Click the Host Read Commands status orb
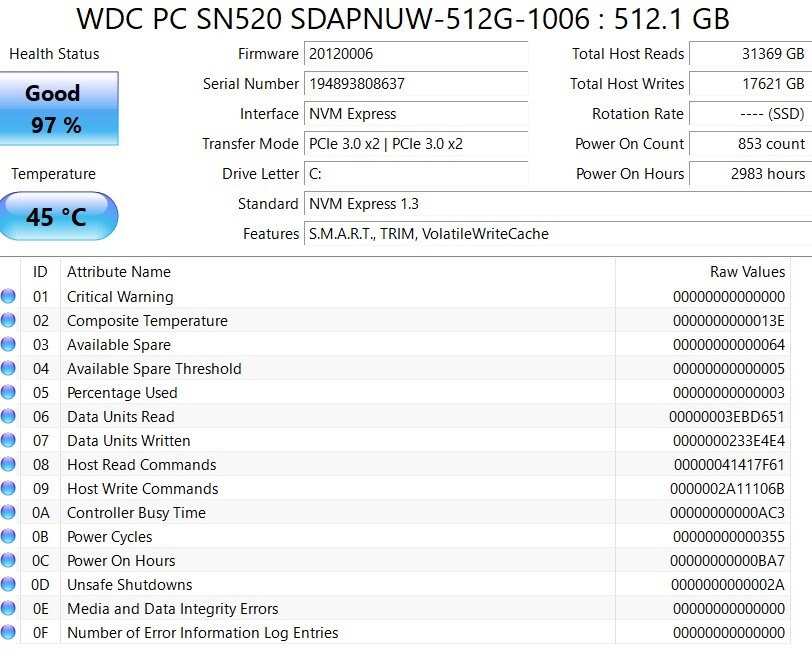The height and width of the screenshot is (662, 812). click(x=8, y=464)
